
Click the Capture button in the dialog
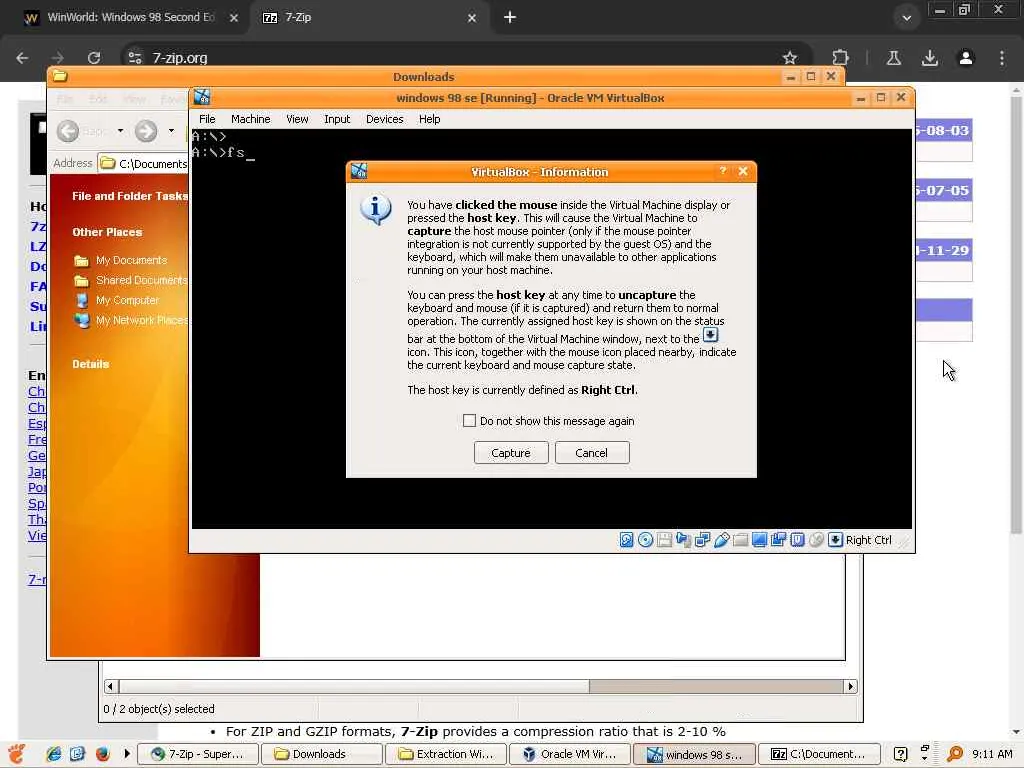click(x=511, y=453)
